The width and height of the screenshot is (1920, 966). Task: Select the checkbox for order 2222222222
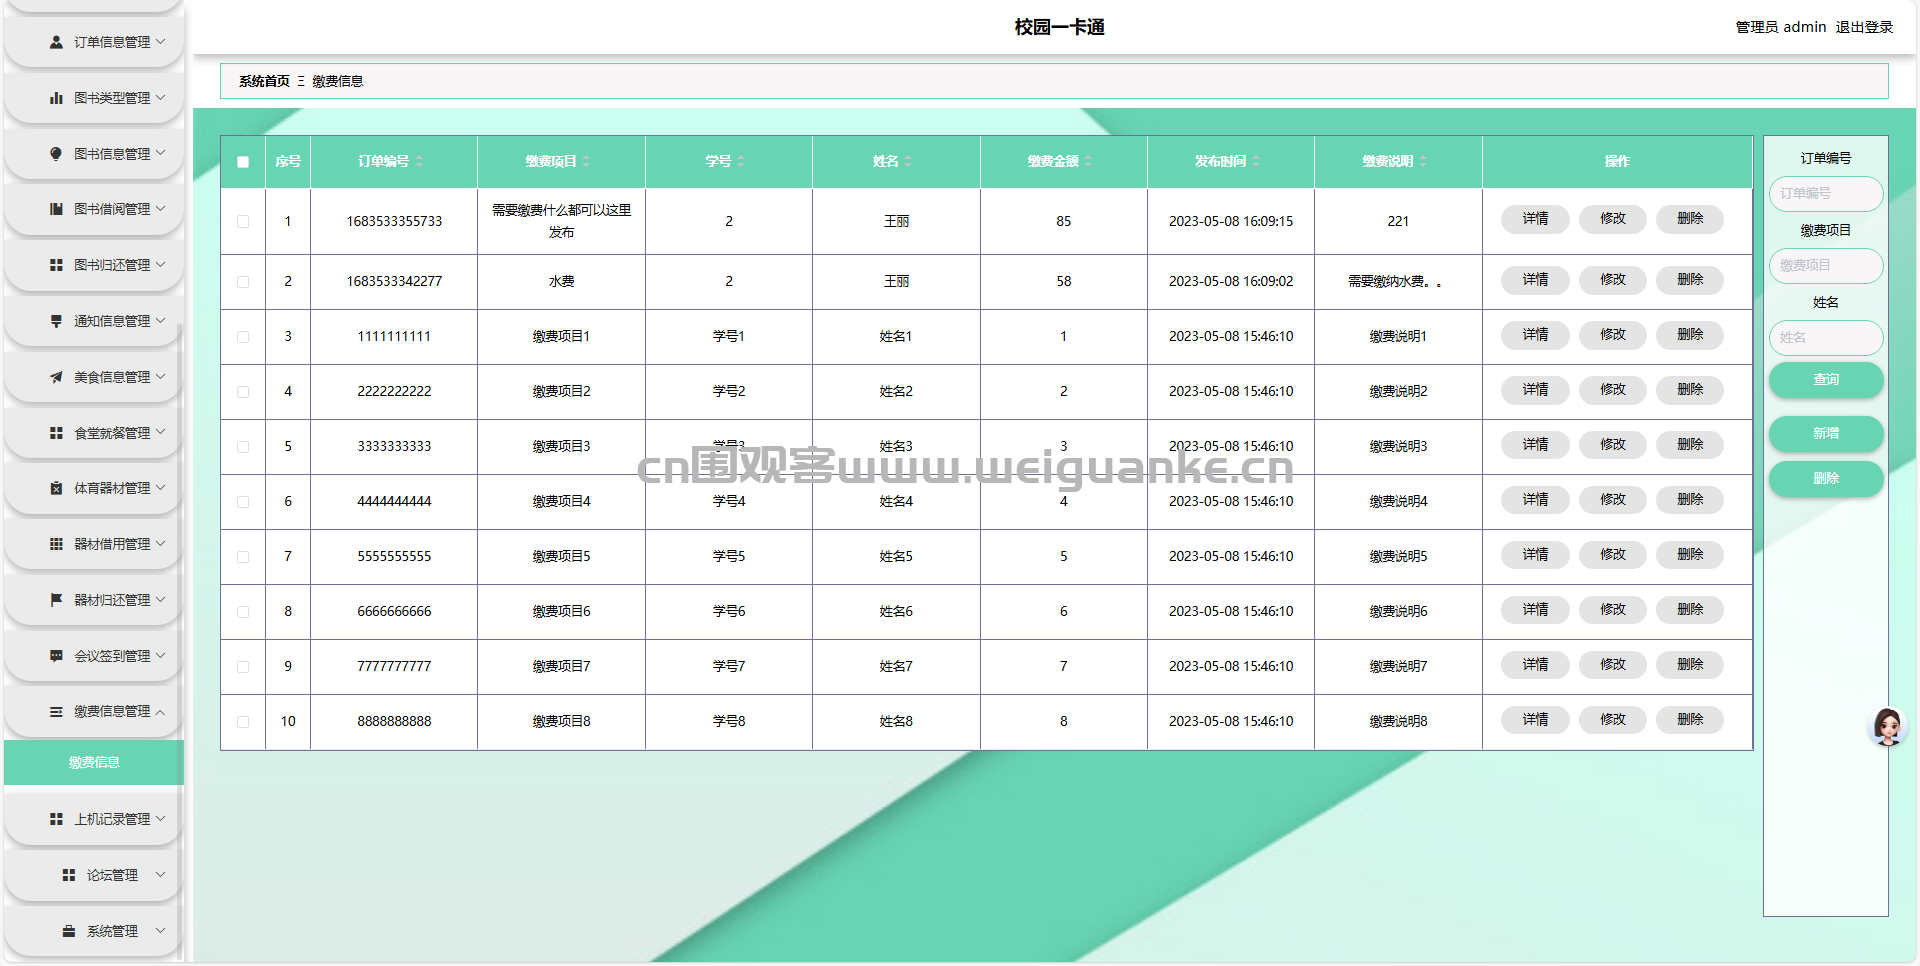pos(243,392)
